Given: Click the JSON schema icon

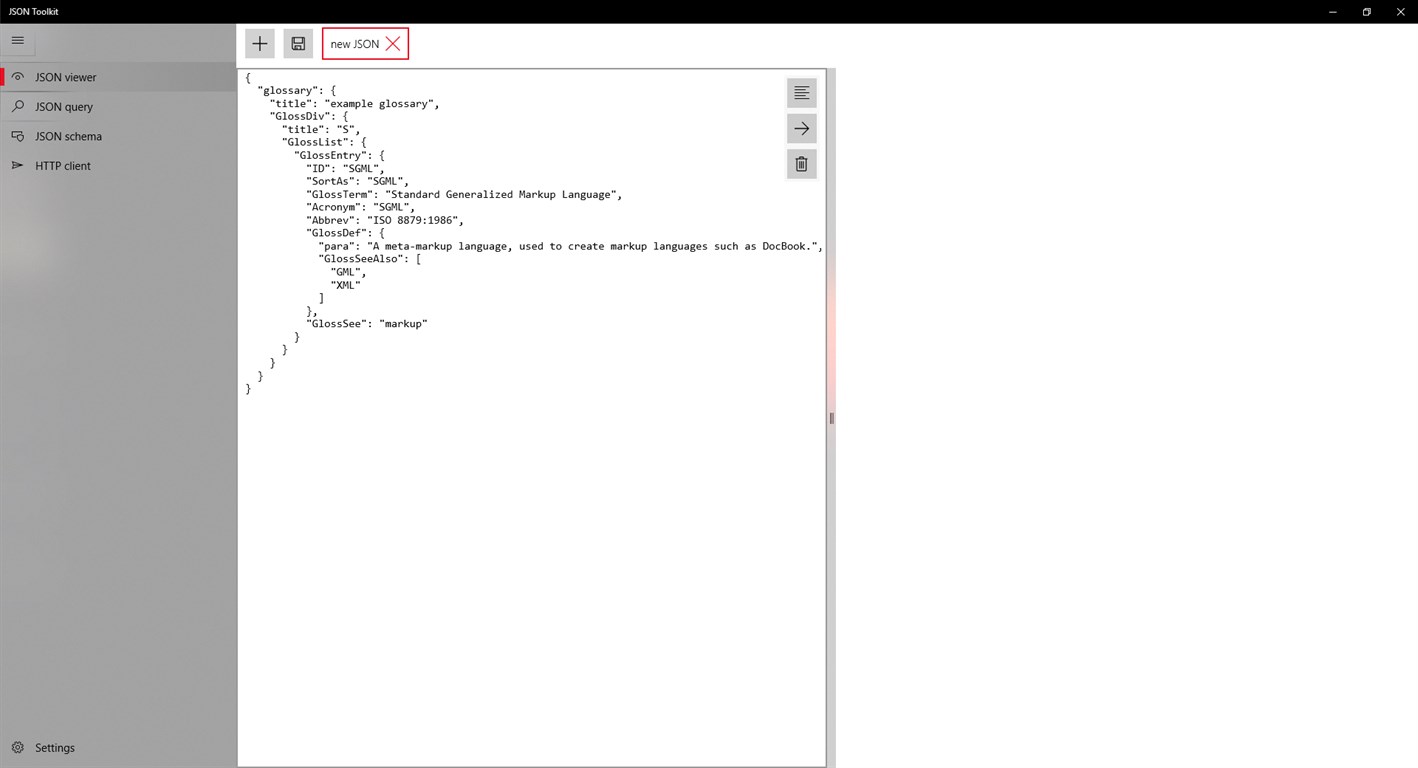Looking at the screenshot, I should point(17,136).
